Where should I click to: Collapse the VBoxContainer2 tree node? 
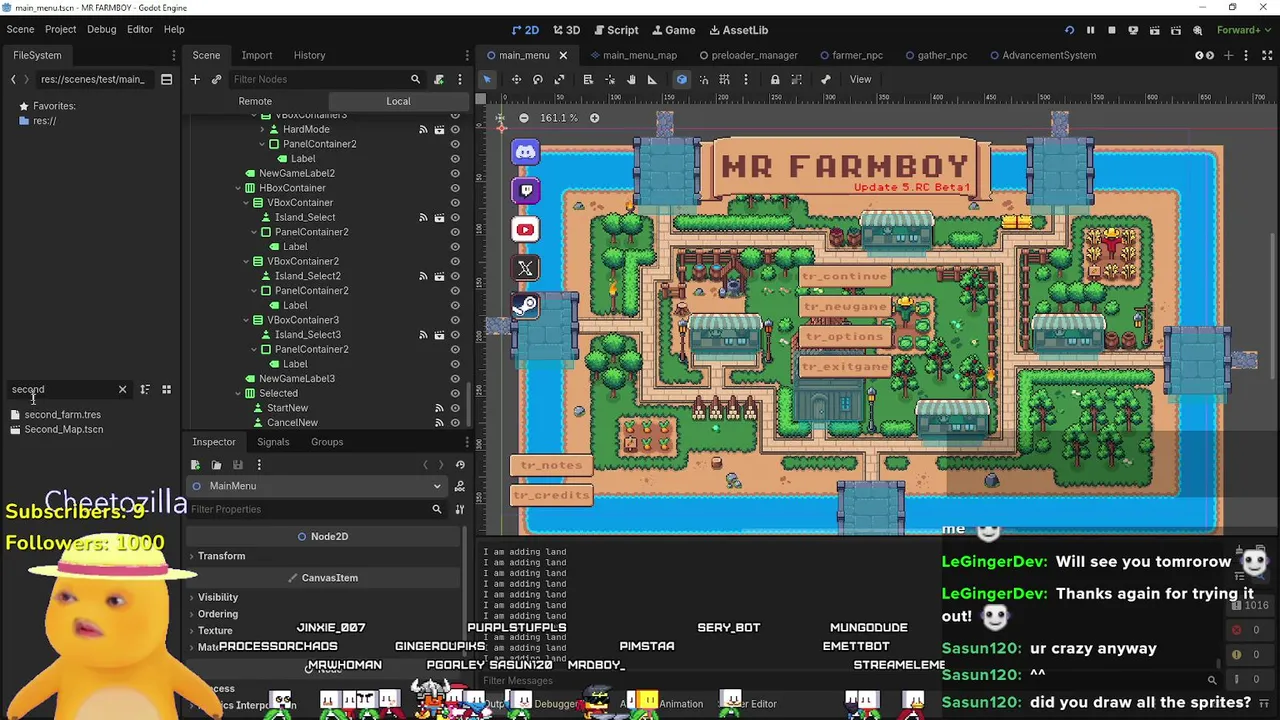click(246, 261)
